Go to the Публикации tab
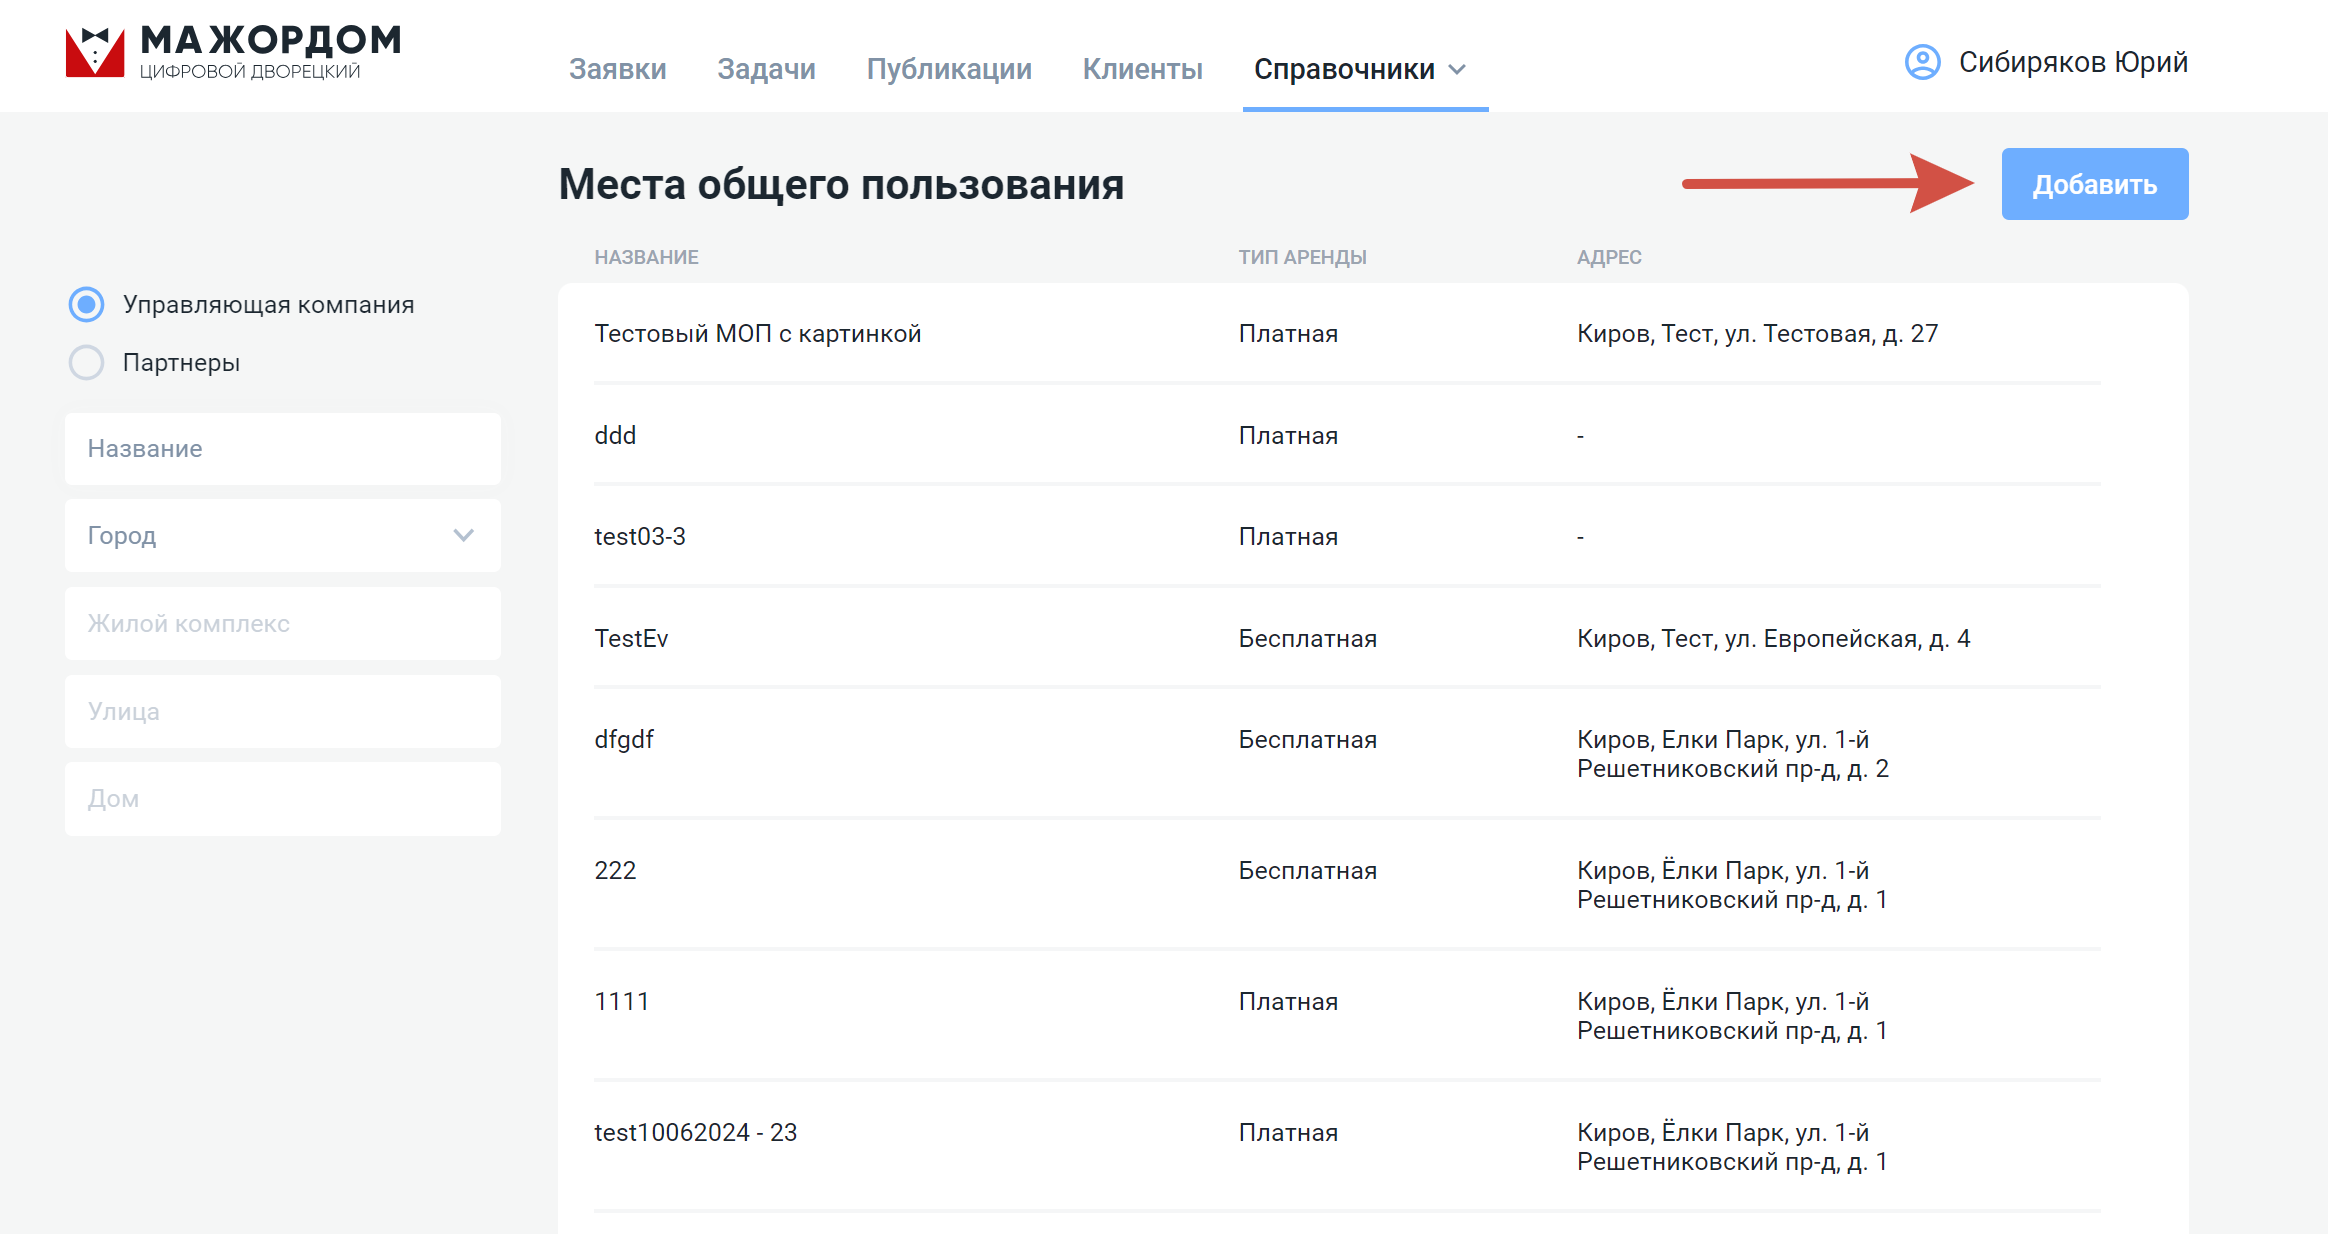The image size is (2328, 1234). pos(948,69)
